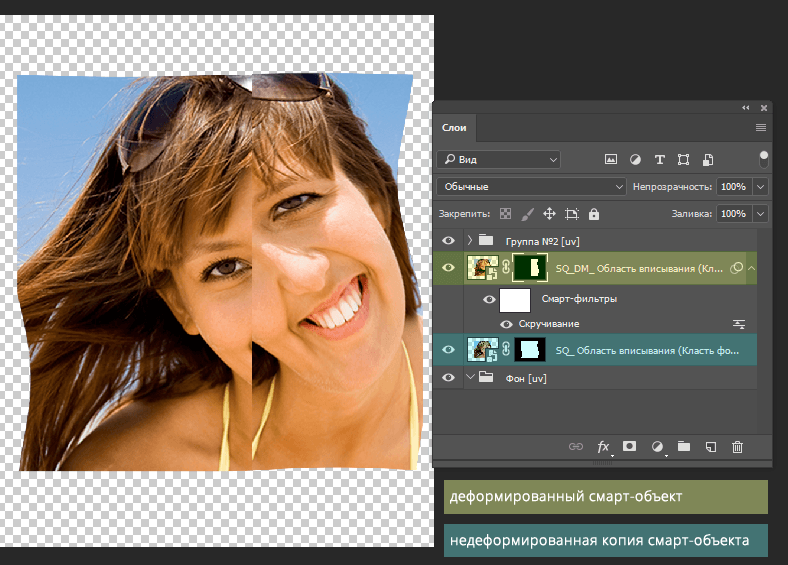
Task: Expand the Группа №2 [uv] group
Action: tap(470, 241)
